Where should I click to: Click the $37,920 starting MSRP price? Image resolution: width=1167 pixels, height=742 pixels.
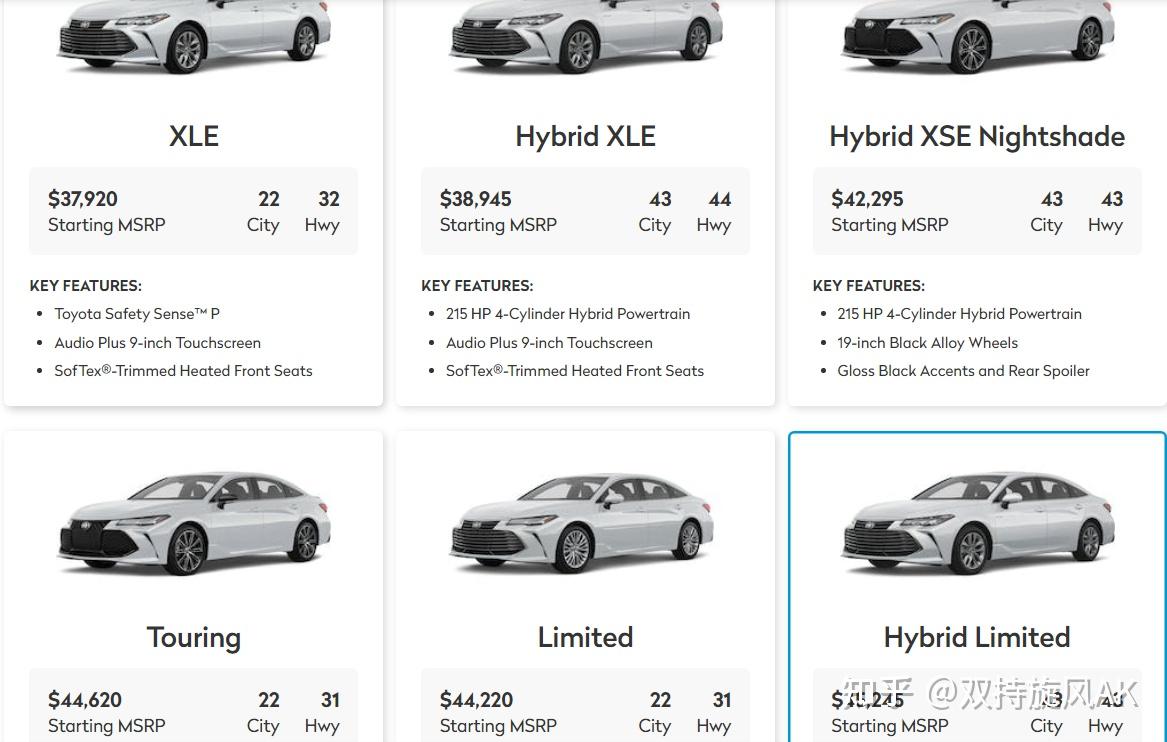[83, 199]
